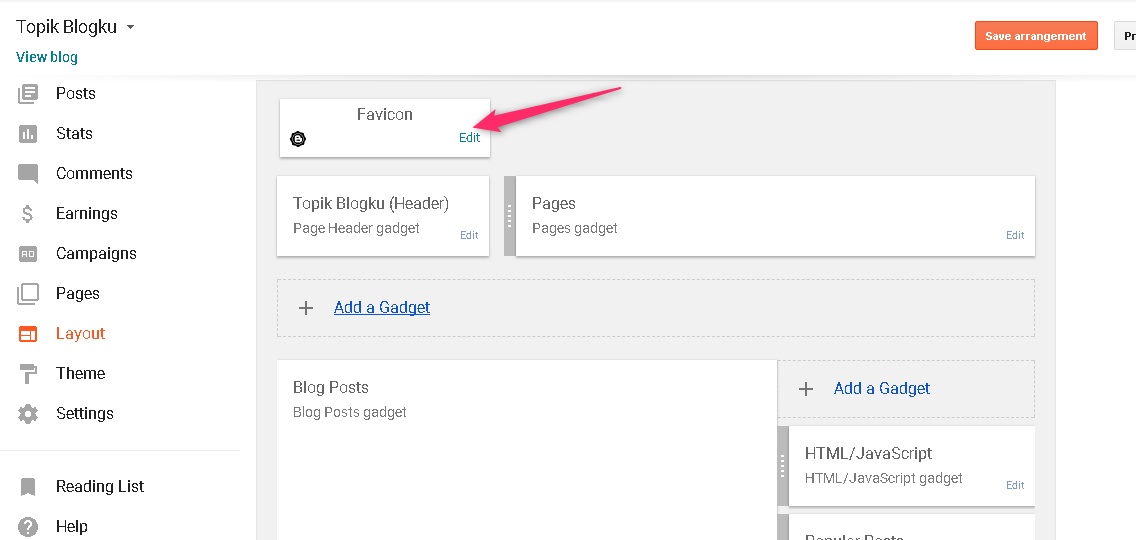Viewport: 1136px width, 540px height.
Task: Click the 'Blog Posts gadget' description text
Action: (x=350, y=412)
